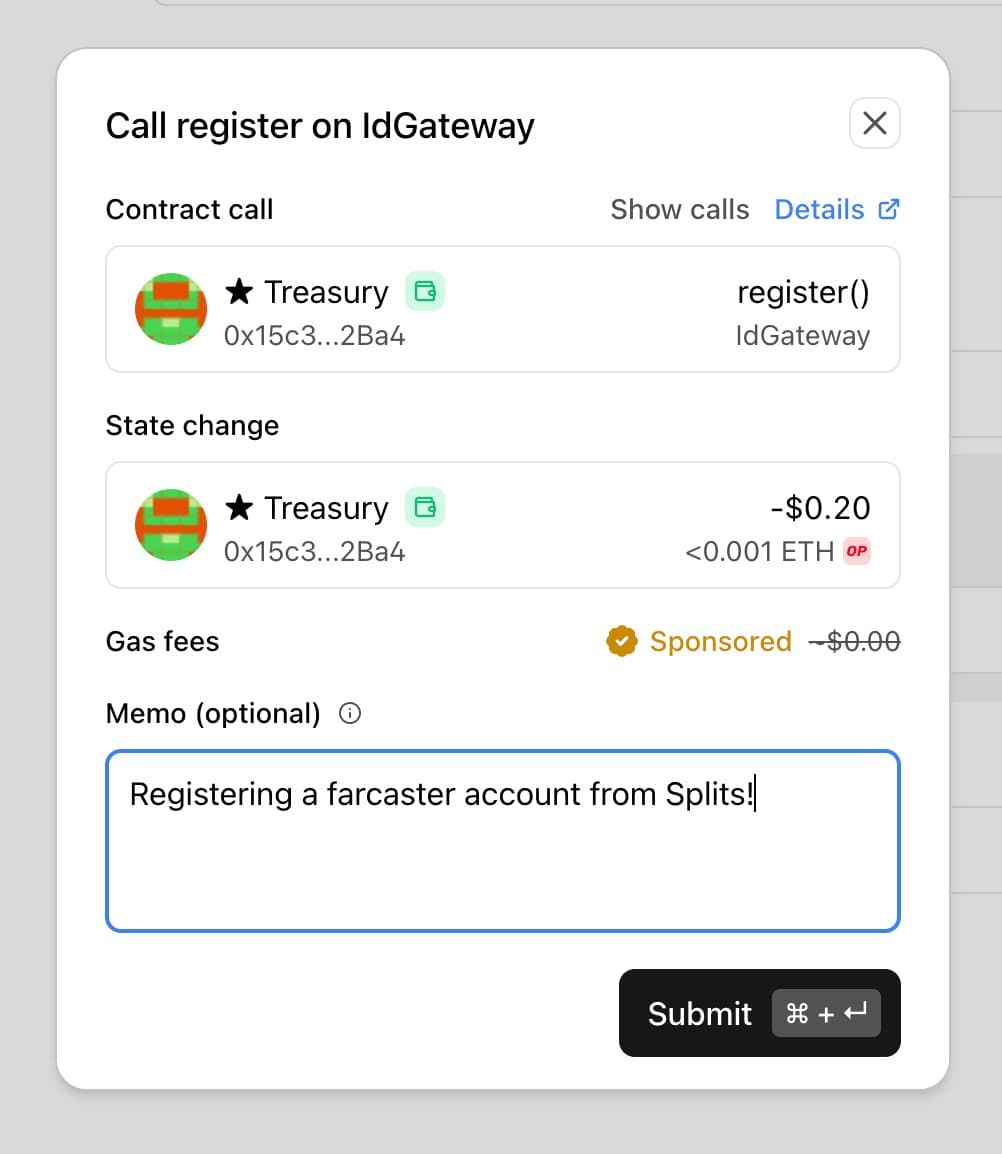Click star icon in Contract call Treasury
1002x1154 pixels.
coord(239,292)
